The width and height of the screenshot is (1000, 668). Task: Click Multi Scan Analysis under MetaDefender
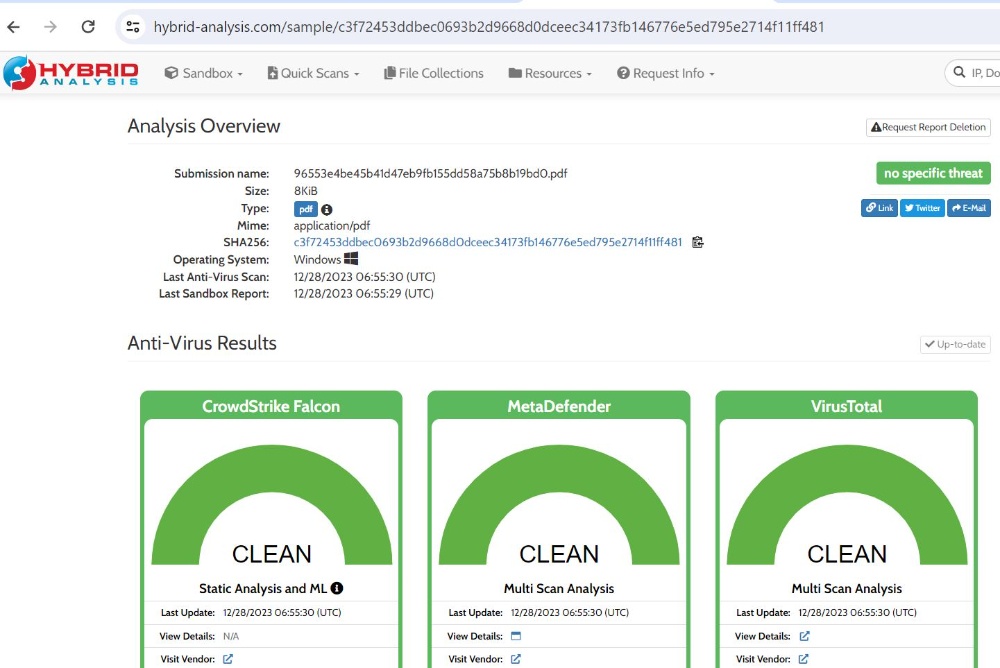click(x=559, y=588)
